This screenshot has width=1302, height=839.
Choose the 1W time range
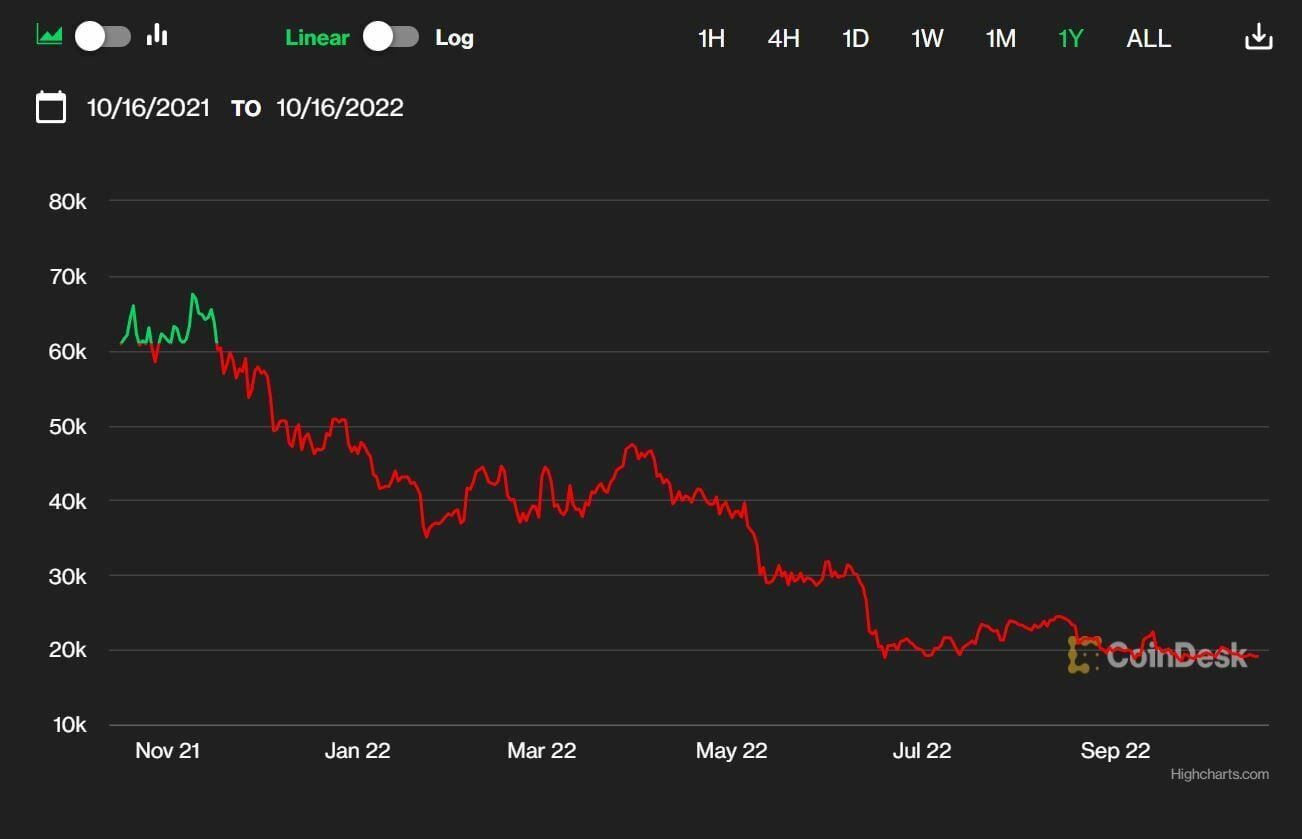[927, 39]
